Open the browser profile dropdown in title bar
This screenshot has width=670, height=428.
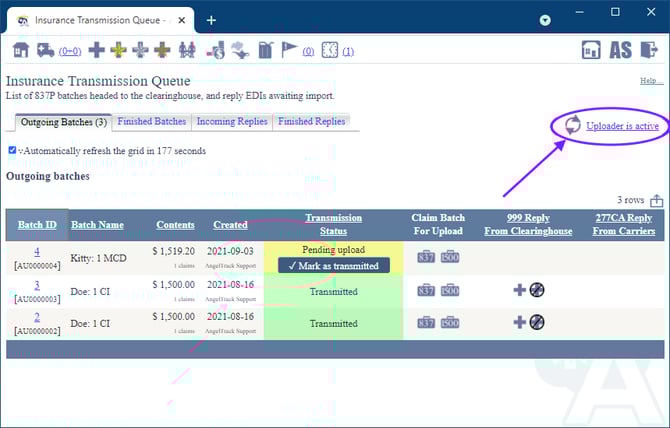pyautogui.click(x=545, y=20)
